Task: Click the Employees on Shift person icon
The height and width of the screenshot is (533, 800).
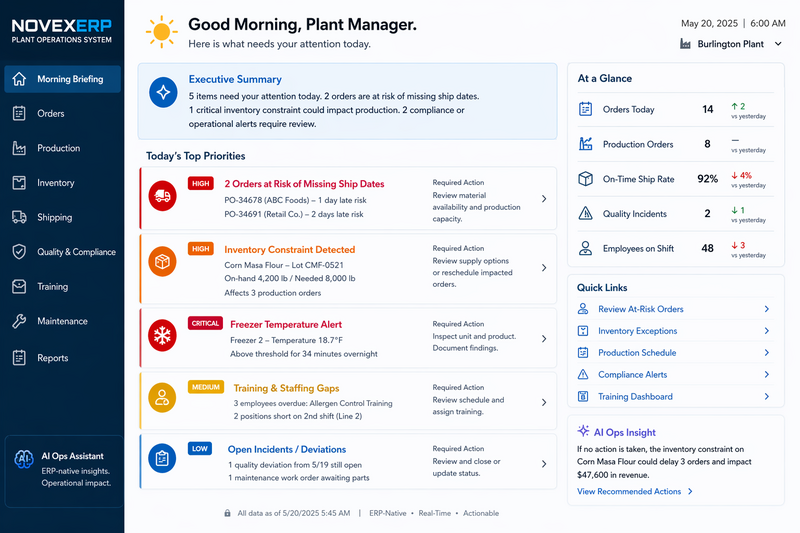Action: tap(585, 248)
